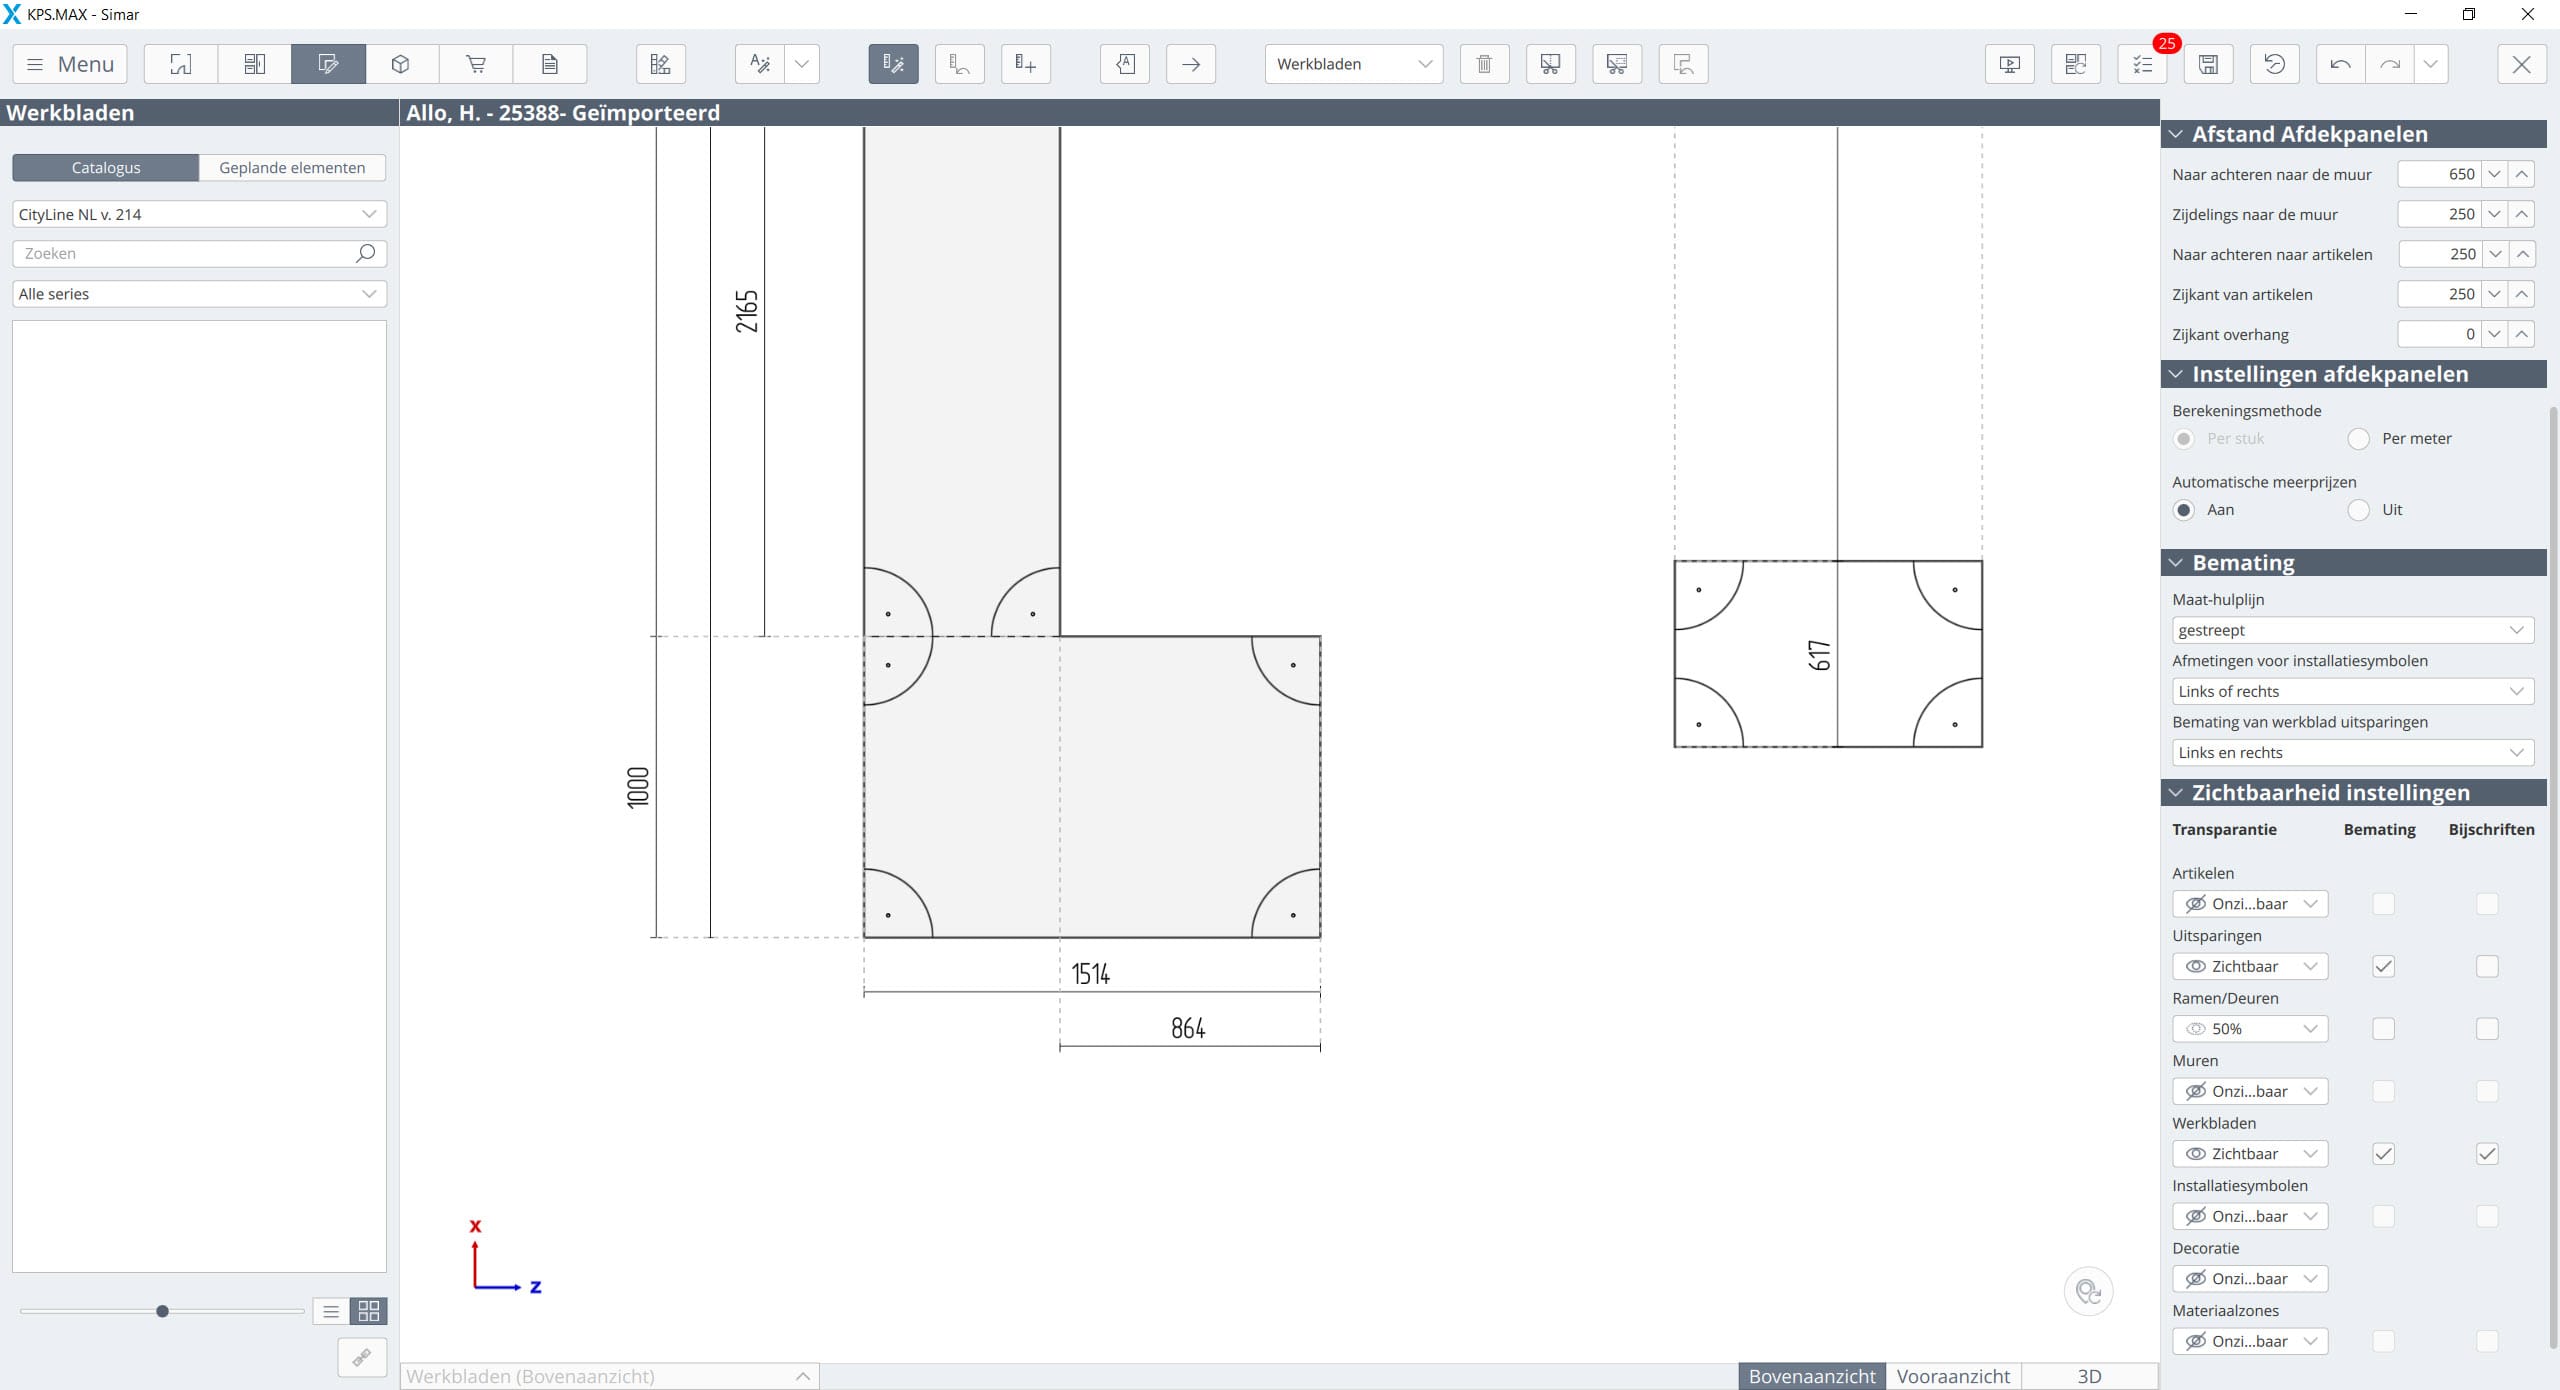The height and width of the screenshot is (1390, 2560).
Task: Click the room floor plan icon
Action: (181, 64)
